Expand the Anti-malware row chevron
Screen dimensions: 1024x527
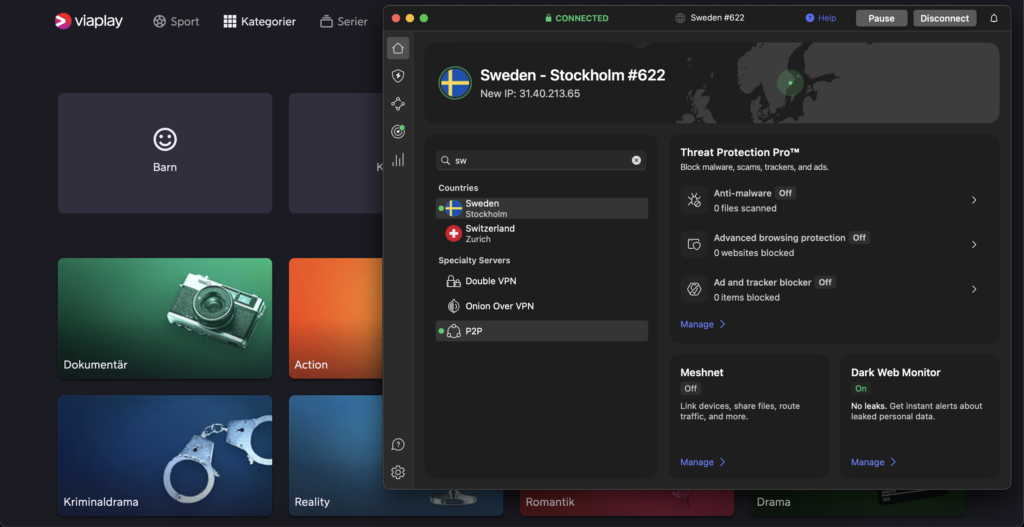point(974,200)
